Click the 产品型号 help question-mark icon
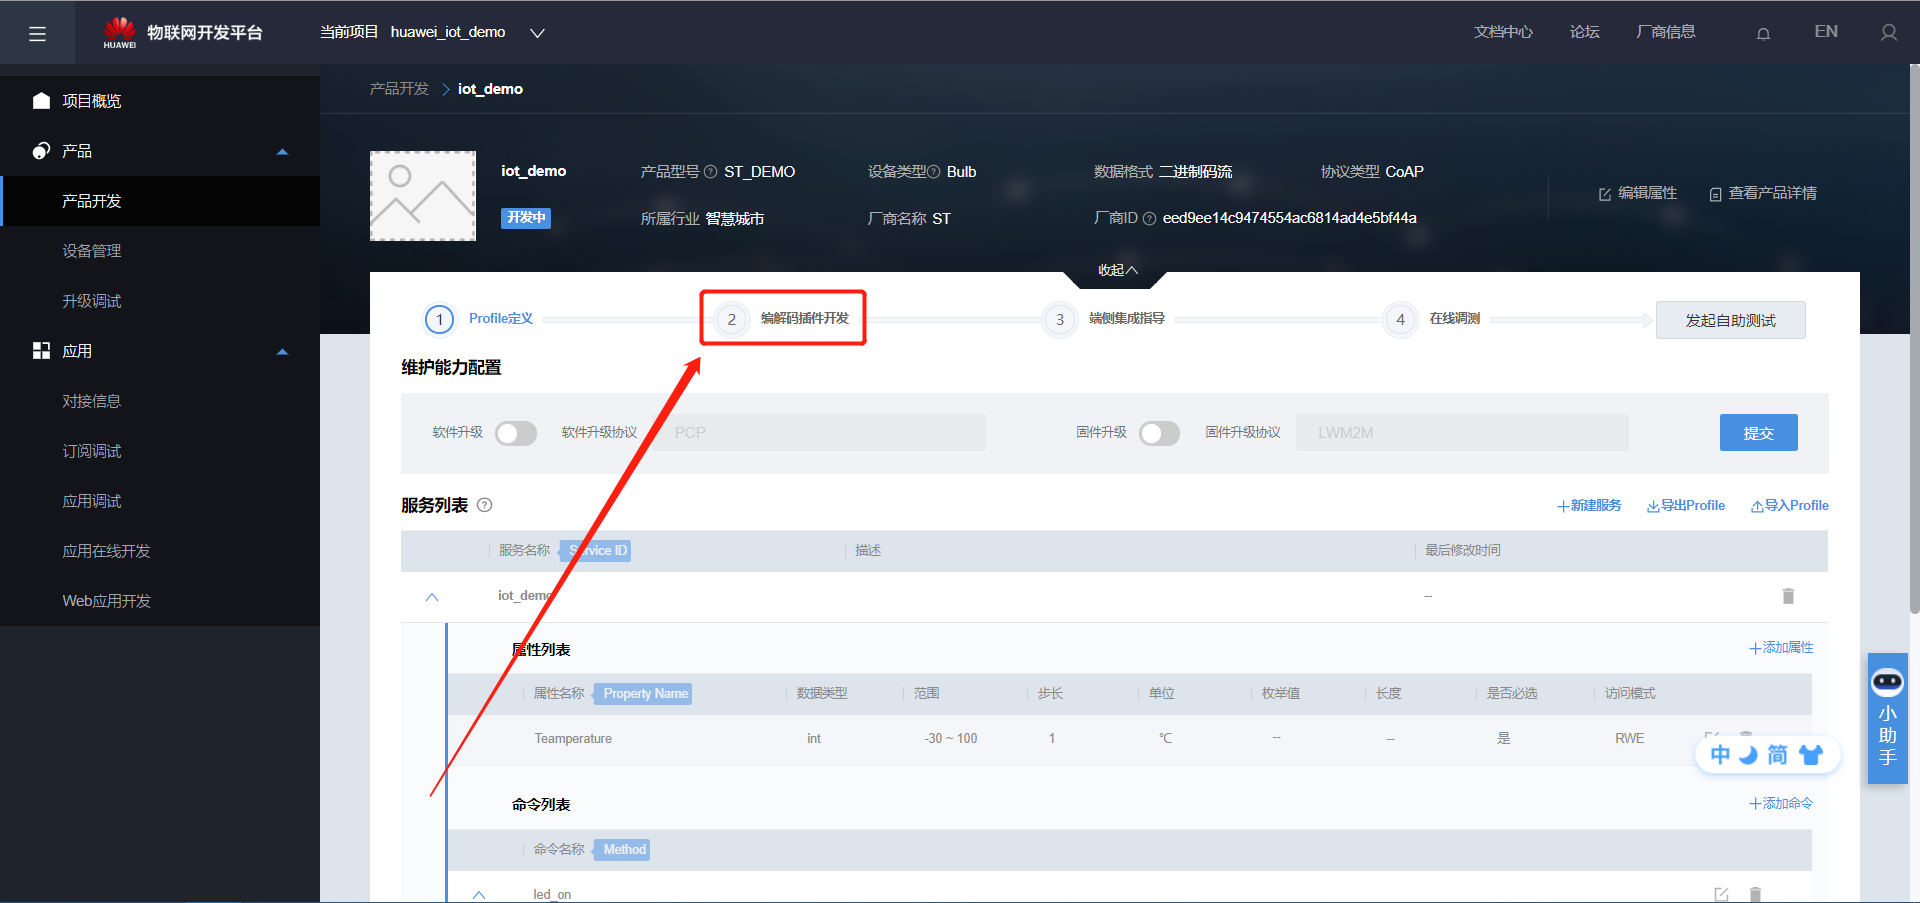The image size is (1920, 903). pos(710,172)
